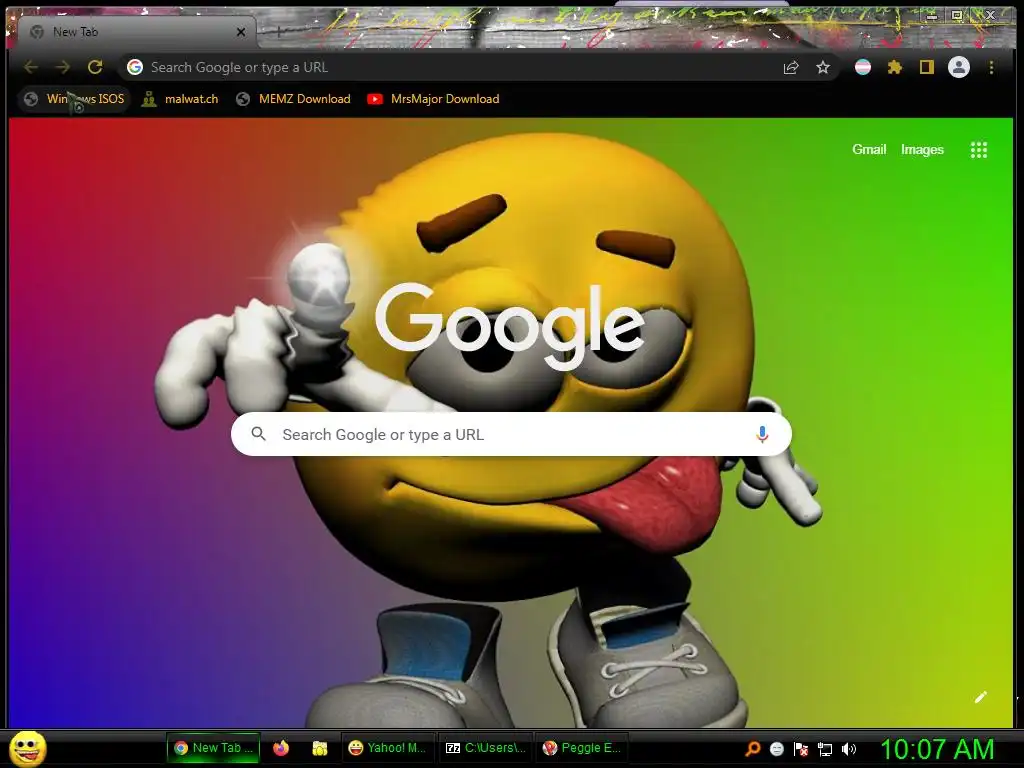Click the Google search box
The width and height of the screenshot is (1024, 768).
pyautogui.click(x=511, y=434)
